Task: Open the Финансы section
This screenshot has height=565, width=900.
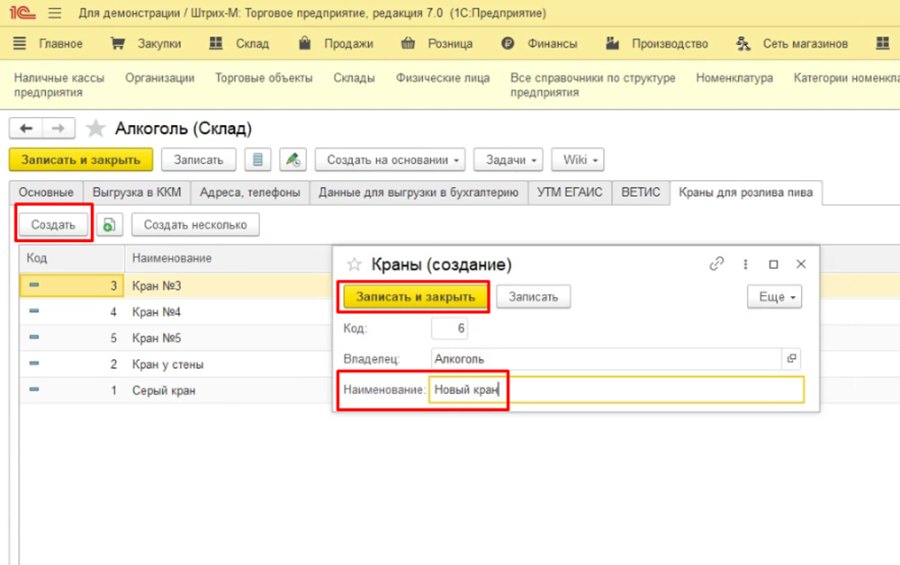Action: pyautogui.click(x=539, y=44)
